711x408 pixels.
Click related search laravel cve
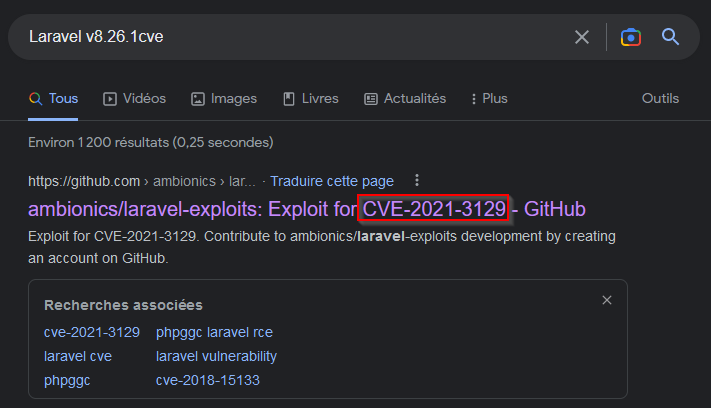tap(78, 356)
